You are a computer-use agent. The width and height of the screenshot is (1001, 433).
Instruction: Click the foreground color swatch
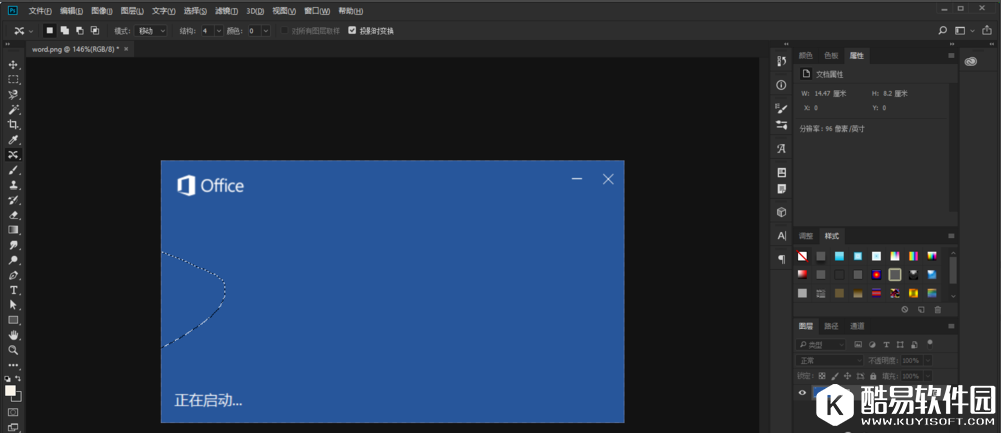(10, 390)
